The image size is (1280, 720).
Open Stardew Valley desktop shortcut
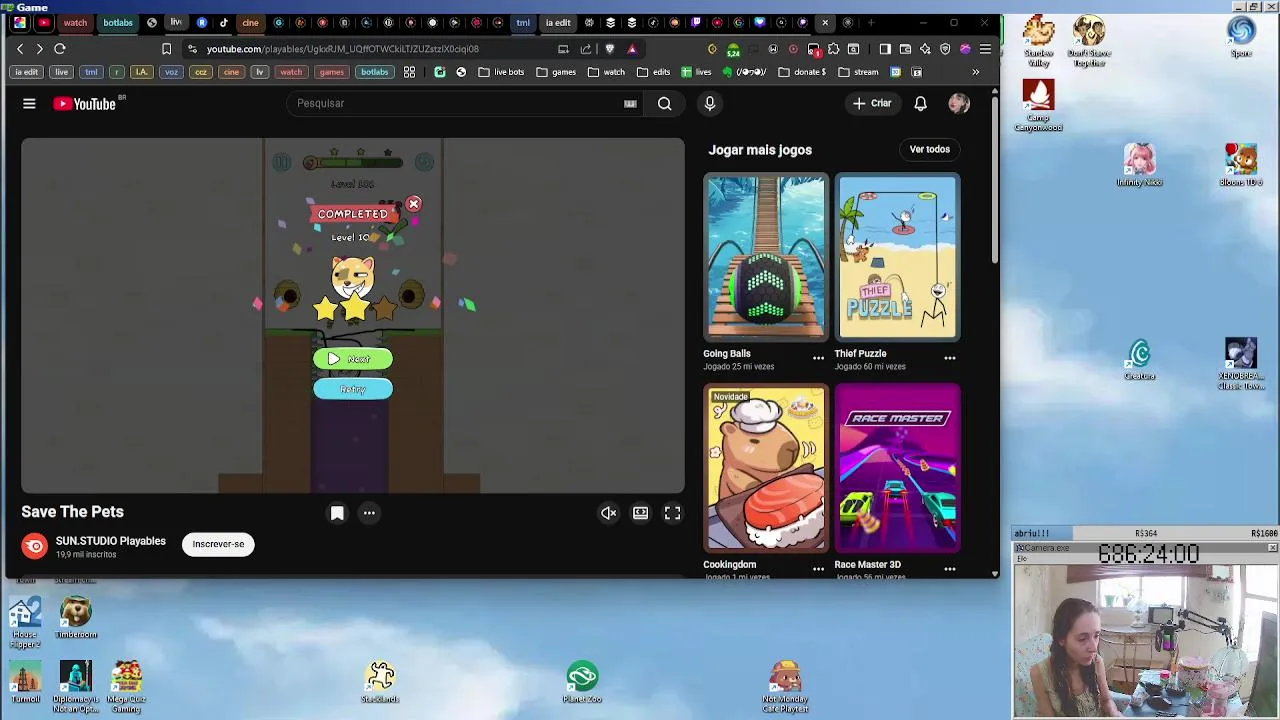1038,41
